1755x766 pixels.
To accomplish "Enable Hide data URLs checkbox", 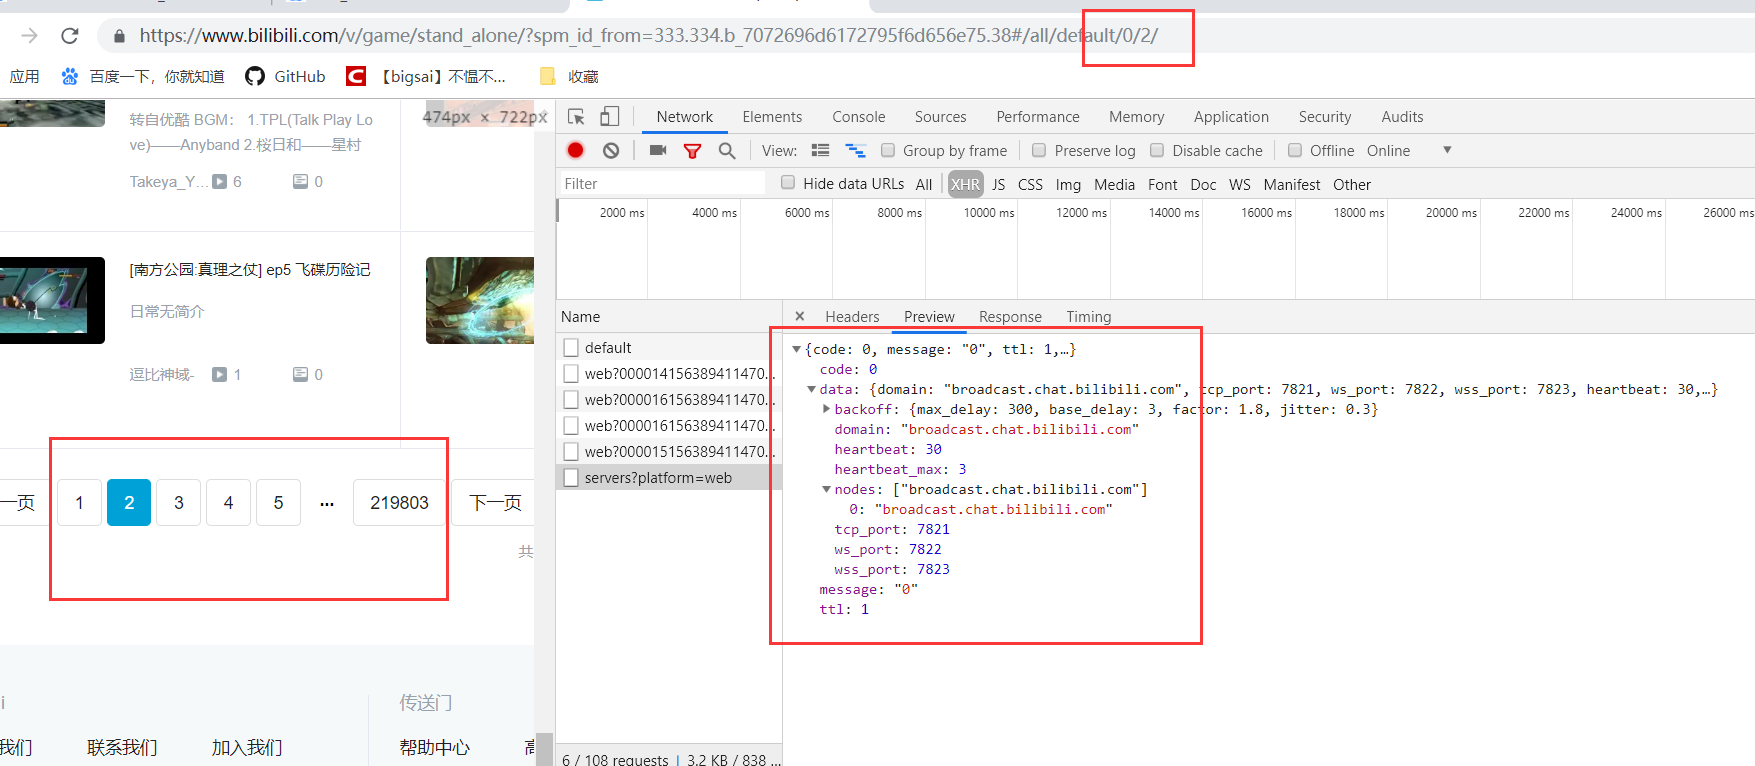I will (788, 182).
